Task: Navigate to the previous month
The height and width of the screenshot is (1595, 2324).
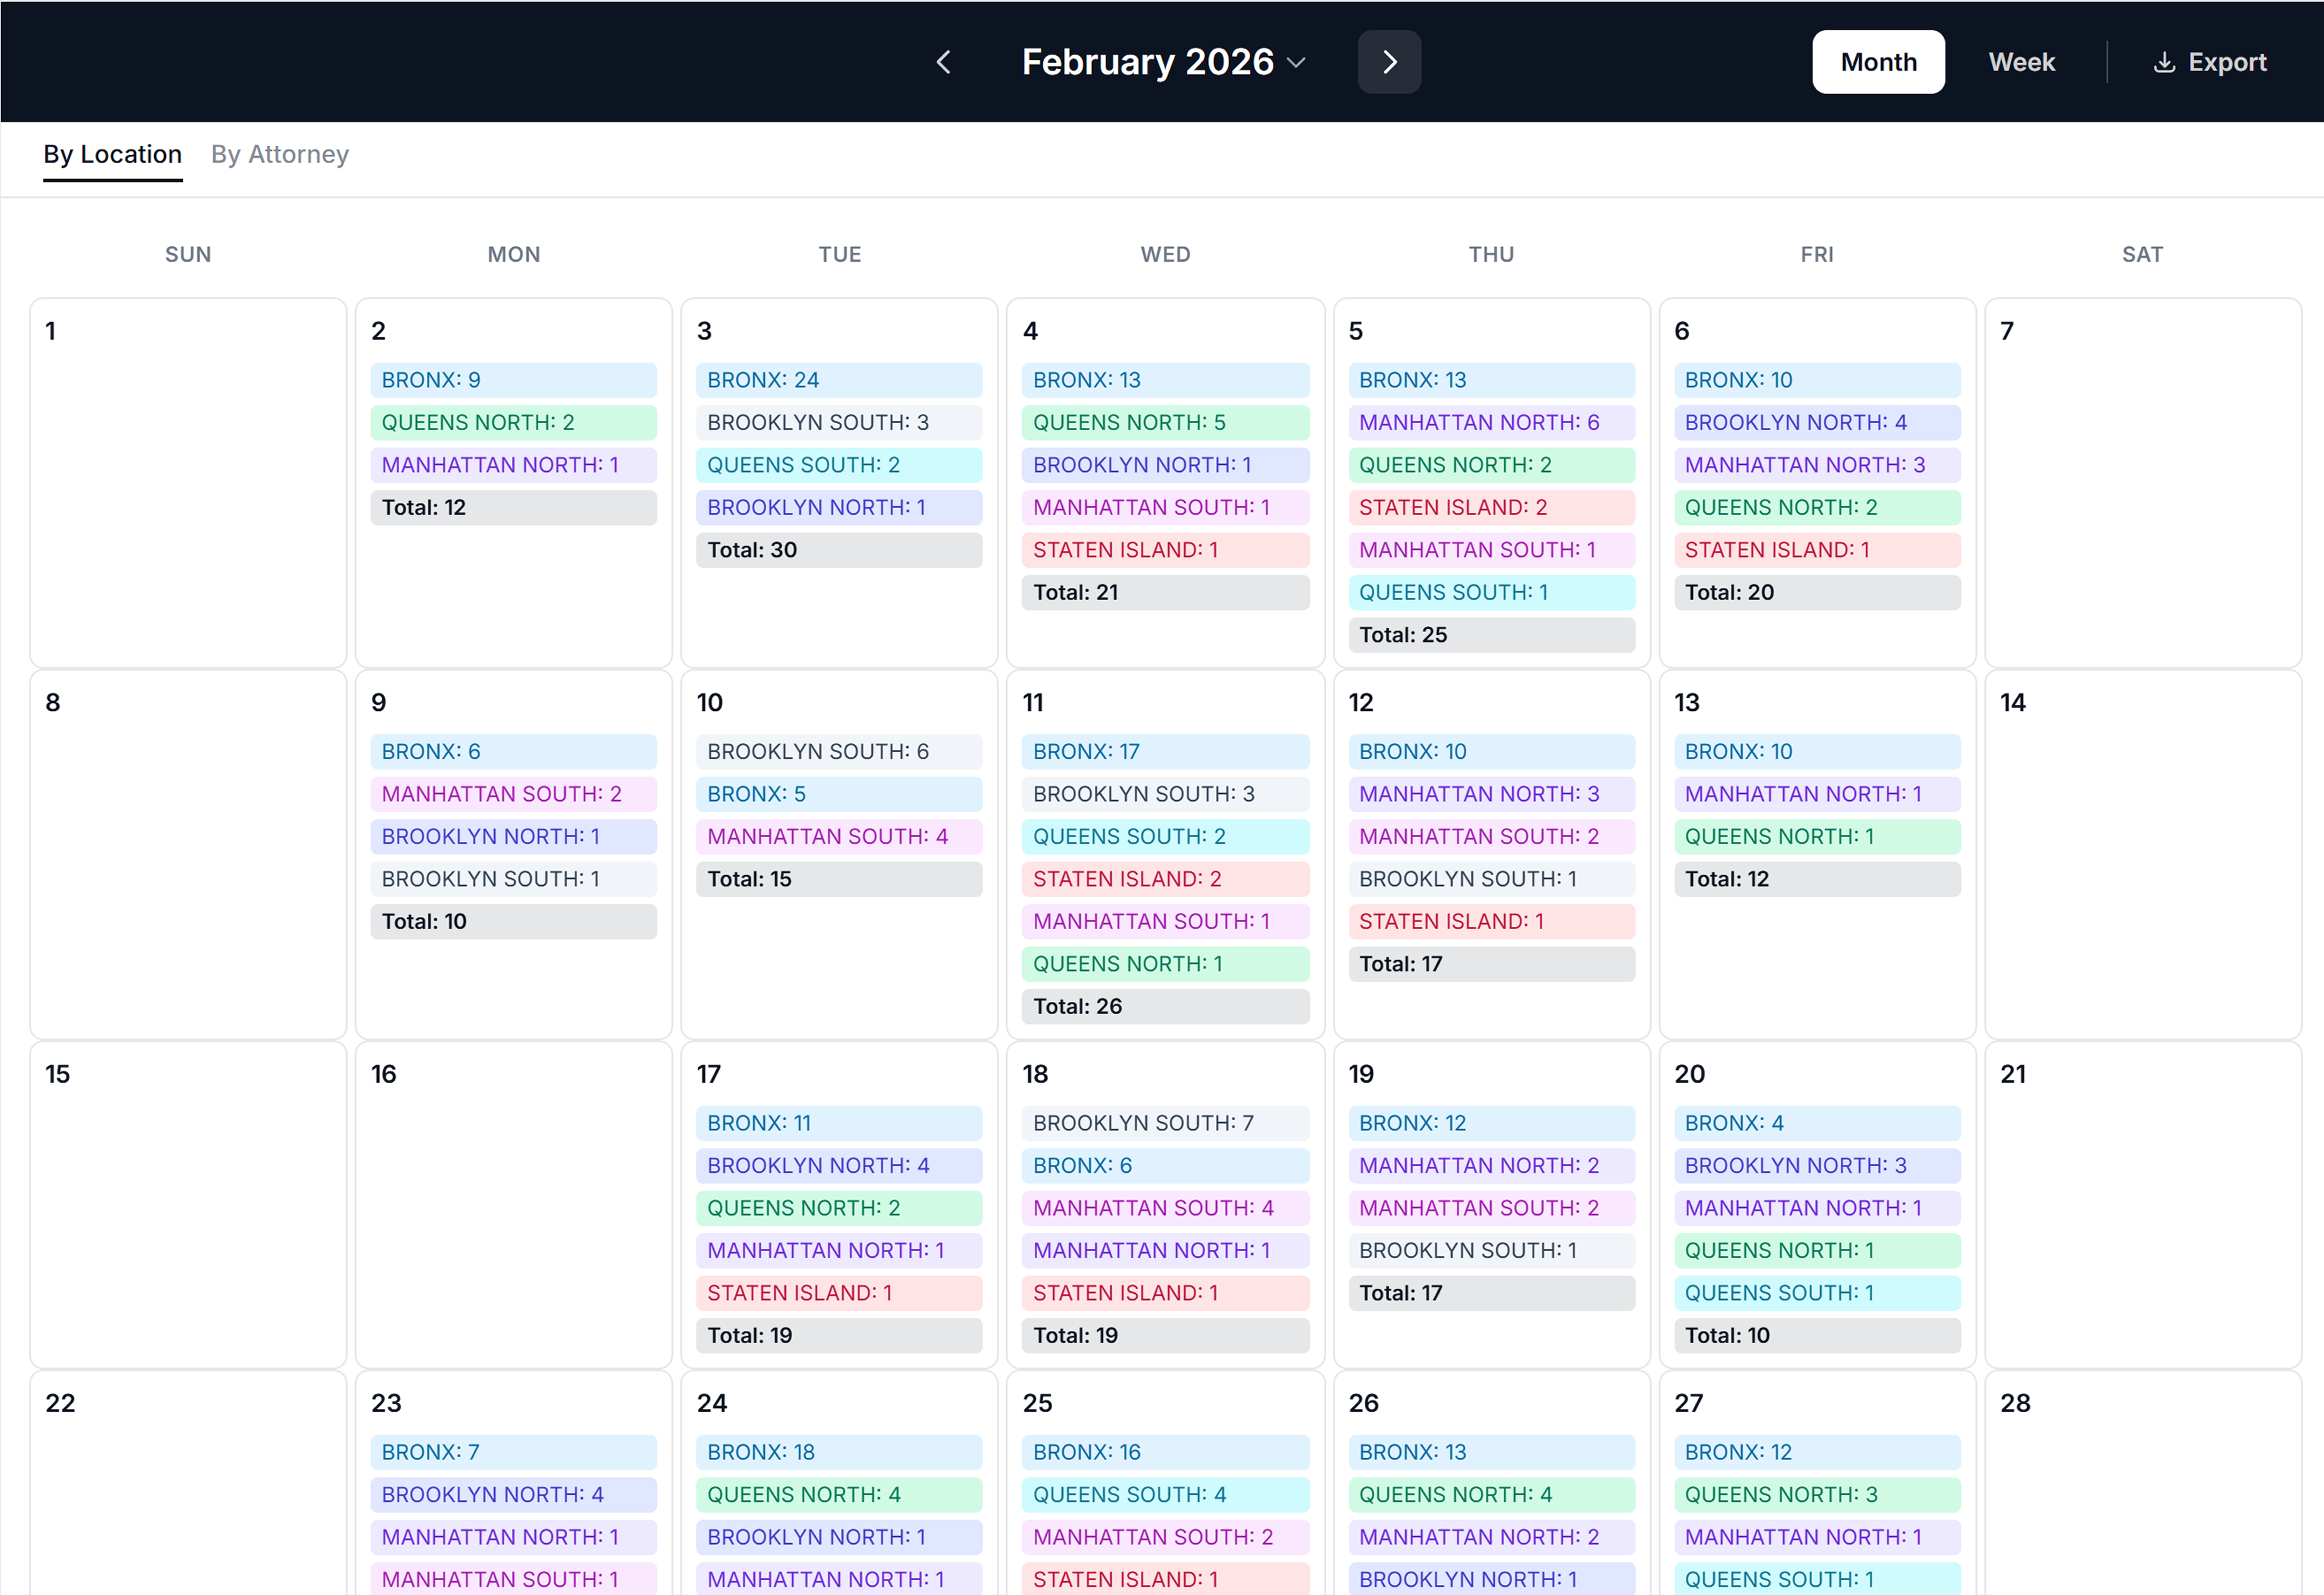Action: 943,61
